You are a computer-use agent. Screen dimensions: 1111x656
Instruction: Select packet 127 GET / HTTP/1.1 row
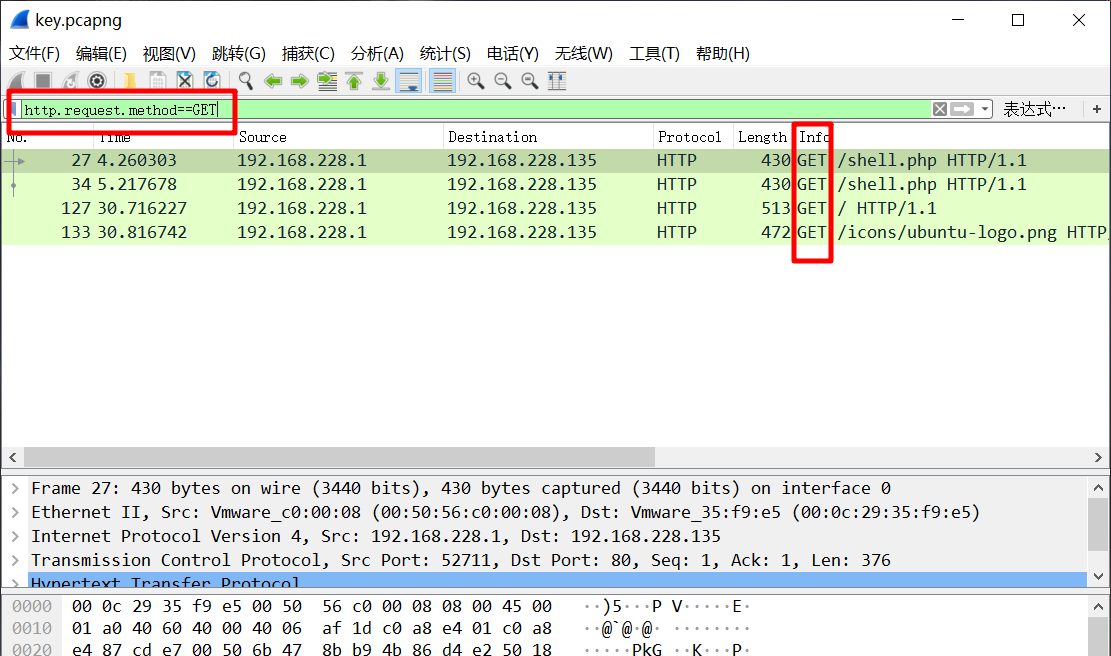pyautogui.click(x=556, y=209)
